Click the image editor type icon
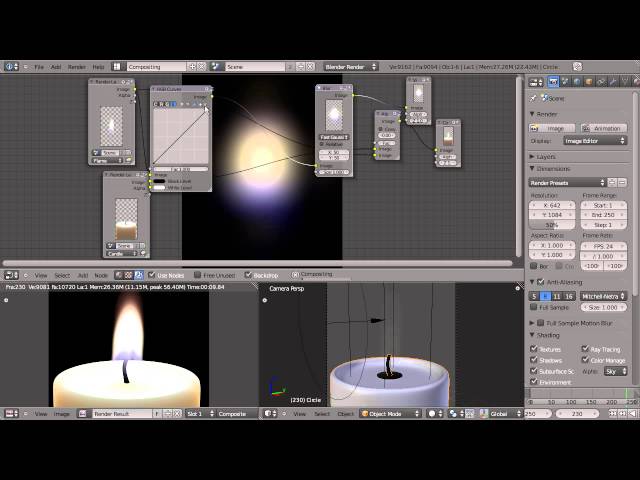This screenshot has width=640, height=480. pyautogui.click(x=11, y=413)
